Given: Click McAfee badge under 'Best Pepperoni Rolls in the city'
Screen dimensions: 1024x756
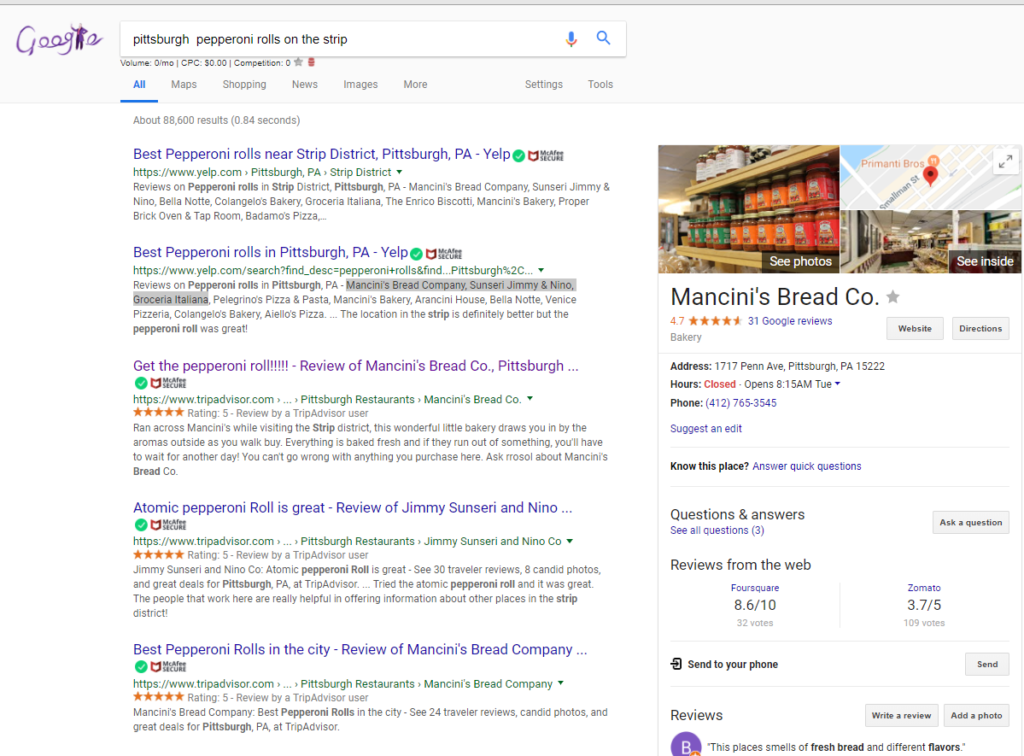Looking at the screenshot, I should click(x=168, y=667).
